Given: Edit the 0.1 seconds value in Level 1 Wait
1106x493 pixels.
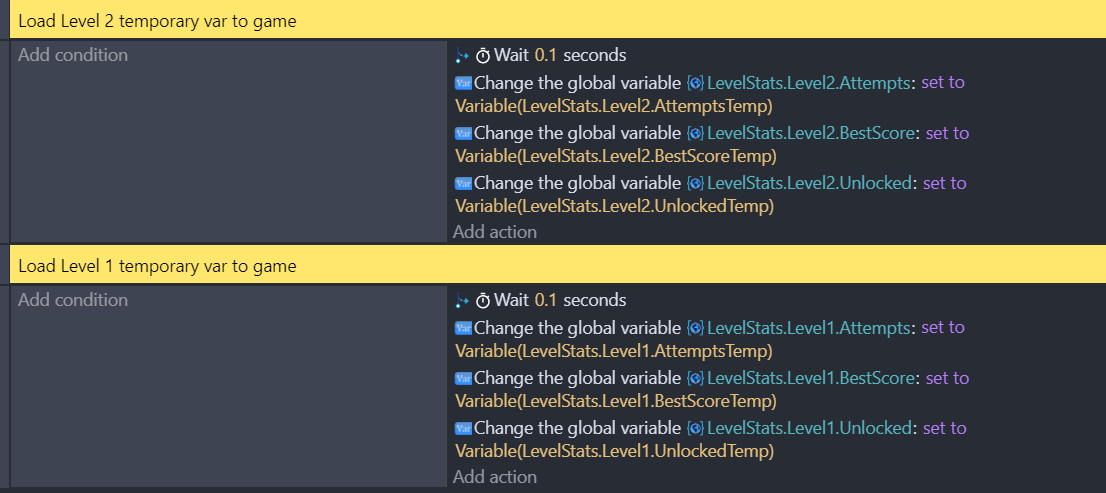Looking at the screenshot, I should 546,300.
